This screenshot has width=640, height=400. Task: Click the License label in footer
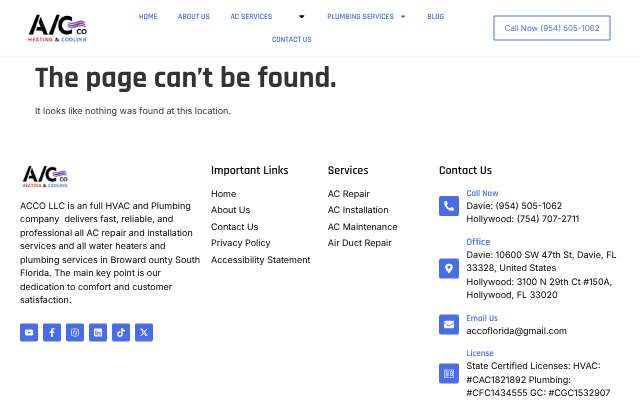(x=480, y=353)
